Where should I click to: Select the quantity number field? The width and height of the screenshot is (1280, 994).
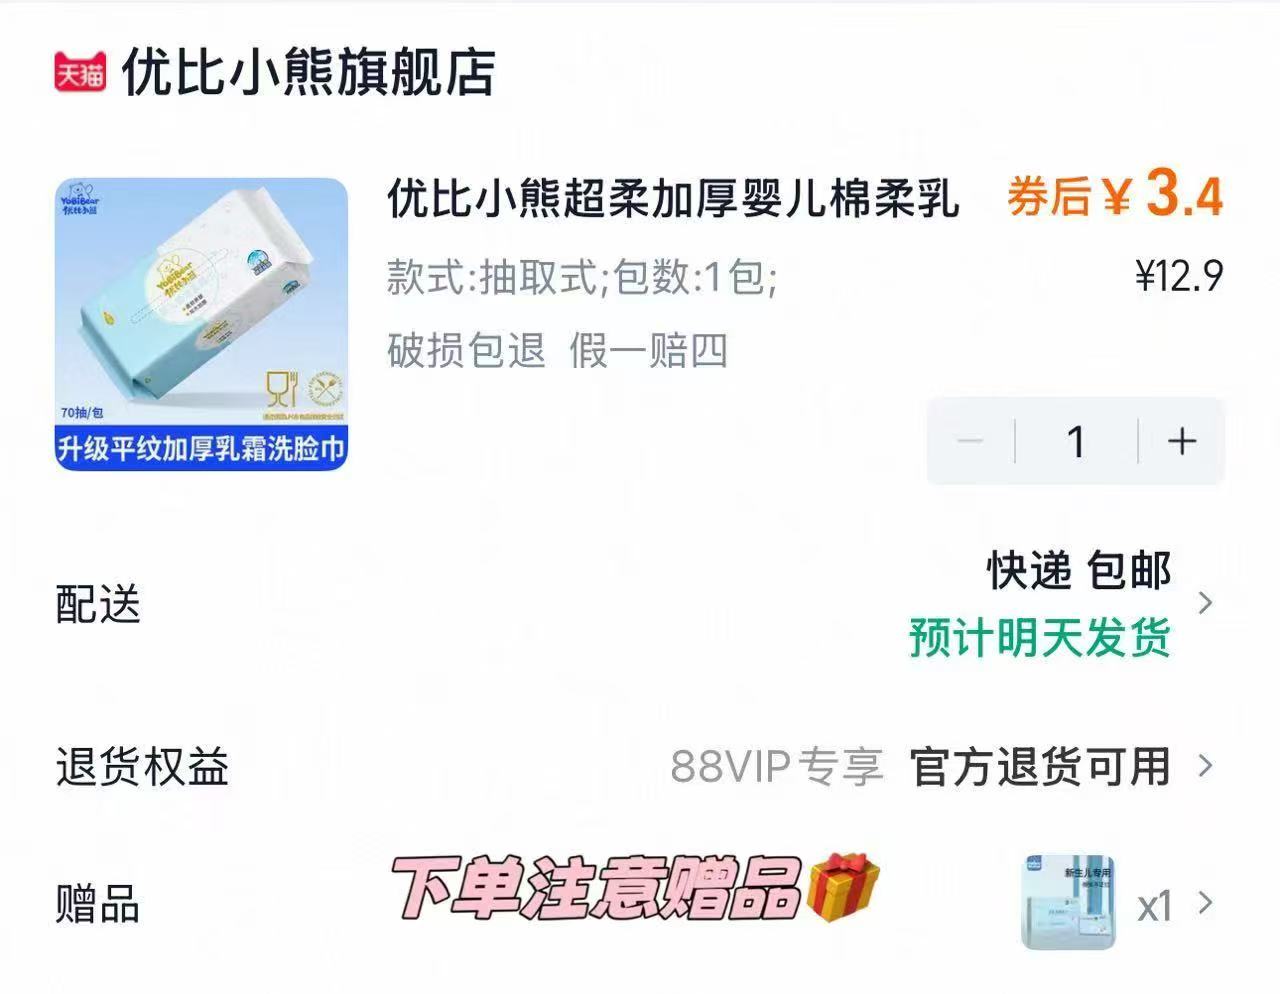[x=1076, y=441]
